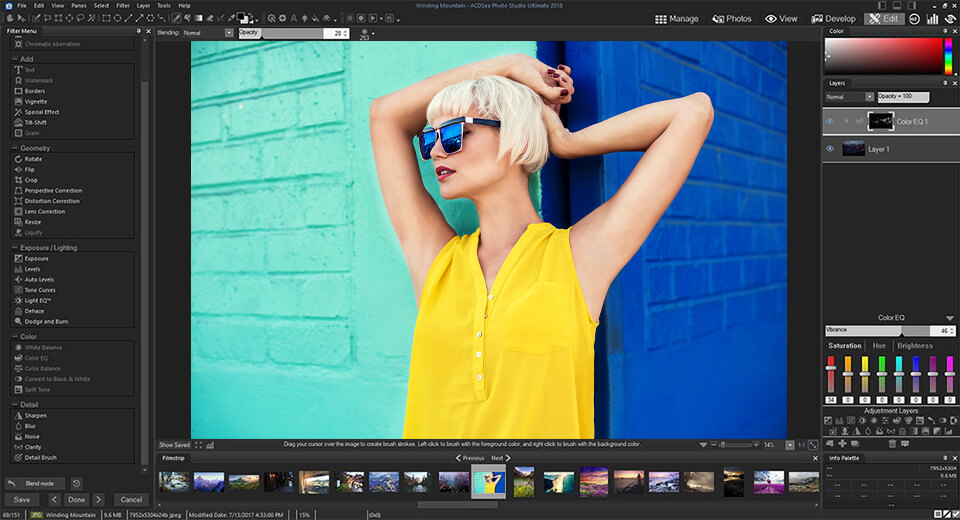Switch to the Hue tab
This screenshot has height=520, width=960.
click(x=879, y=346)
